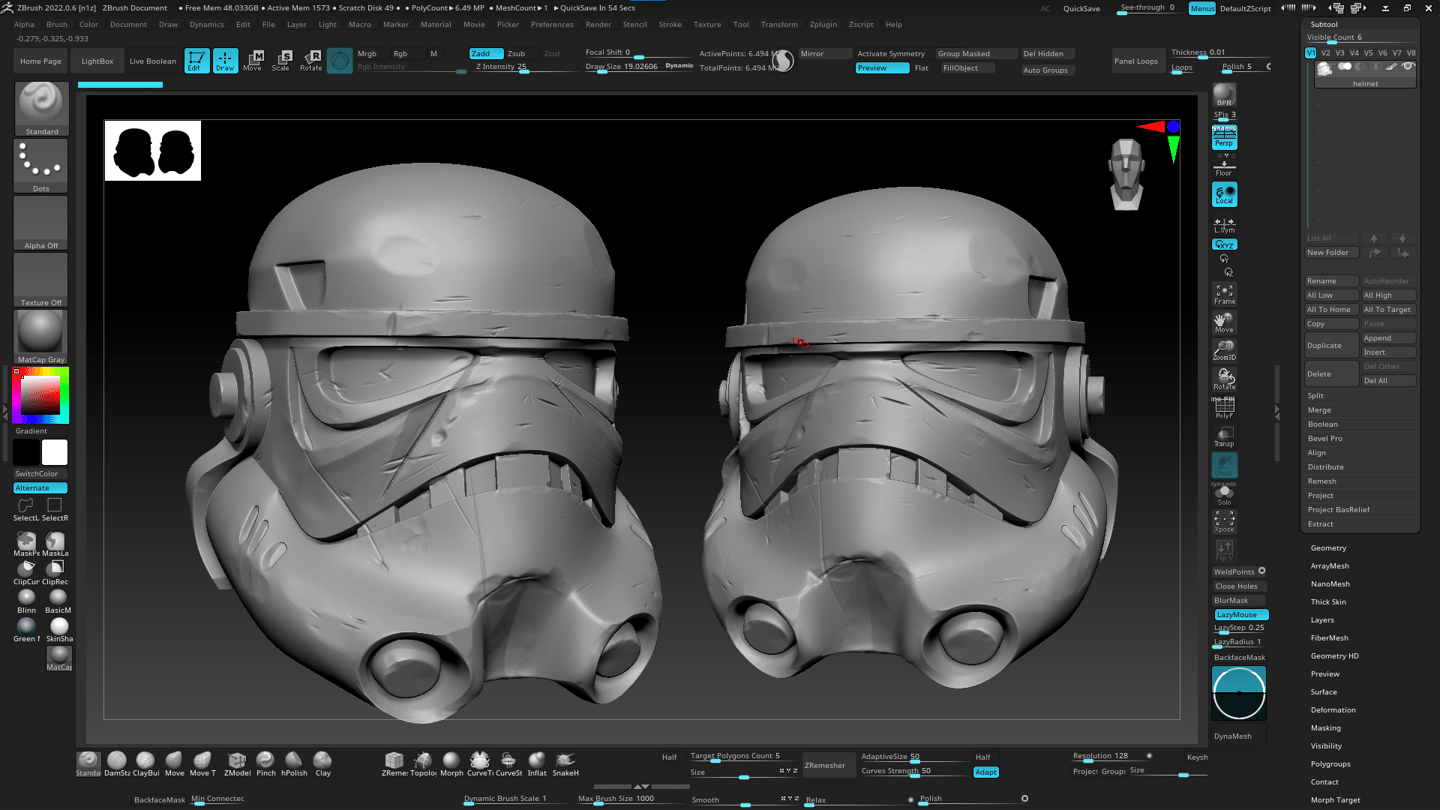This screenshot has height=810, width=1440.
Task: Select the hPolish brush
Action: 293,764
